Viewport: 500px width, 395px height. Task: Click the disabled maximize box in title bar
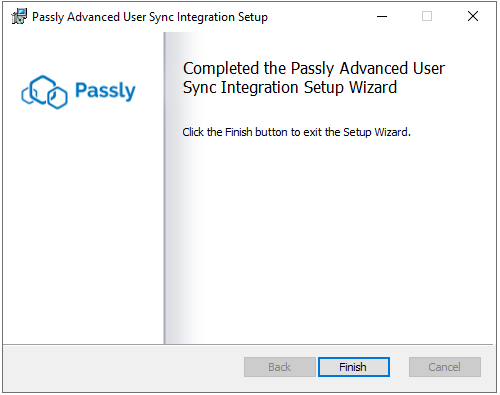427,16
